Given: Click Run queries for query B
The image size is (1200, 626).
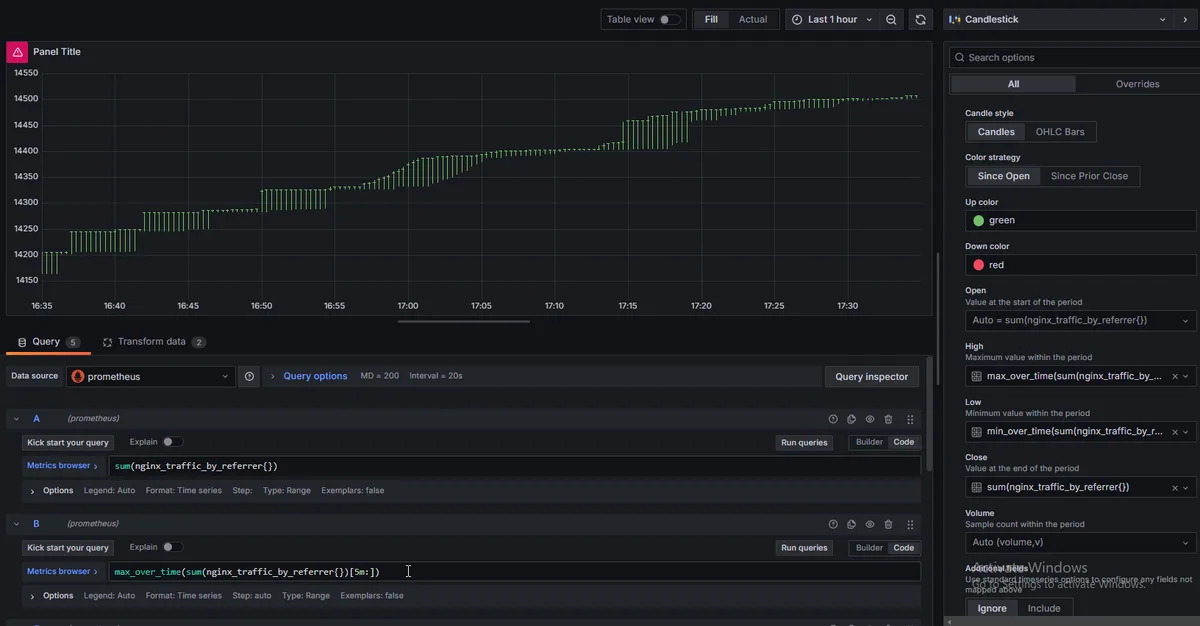Looking at the screenshot, I should pos(804,548).
